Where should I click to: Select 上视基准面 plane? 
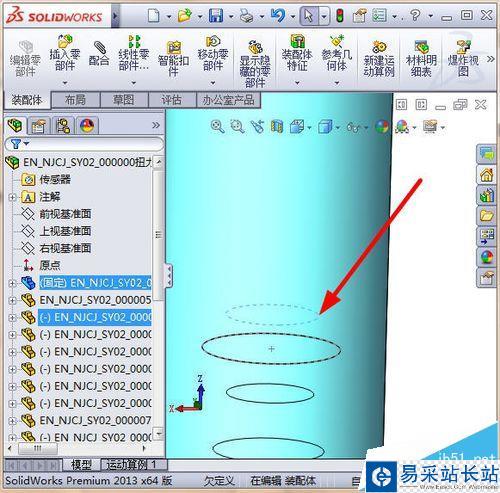click(x=65, y=231)
